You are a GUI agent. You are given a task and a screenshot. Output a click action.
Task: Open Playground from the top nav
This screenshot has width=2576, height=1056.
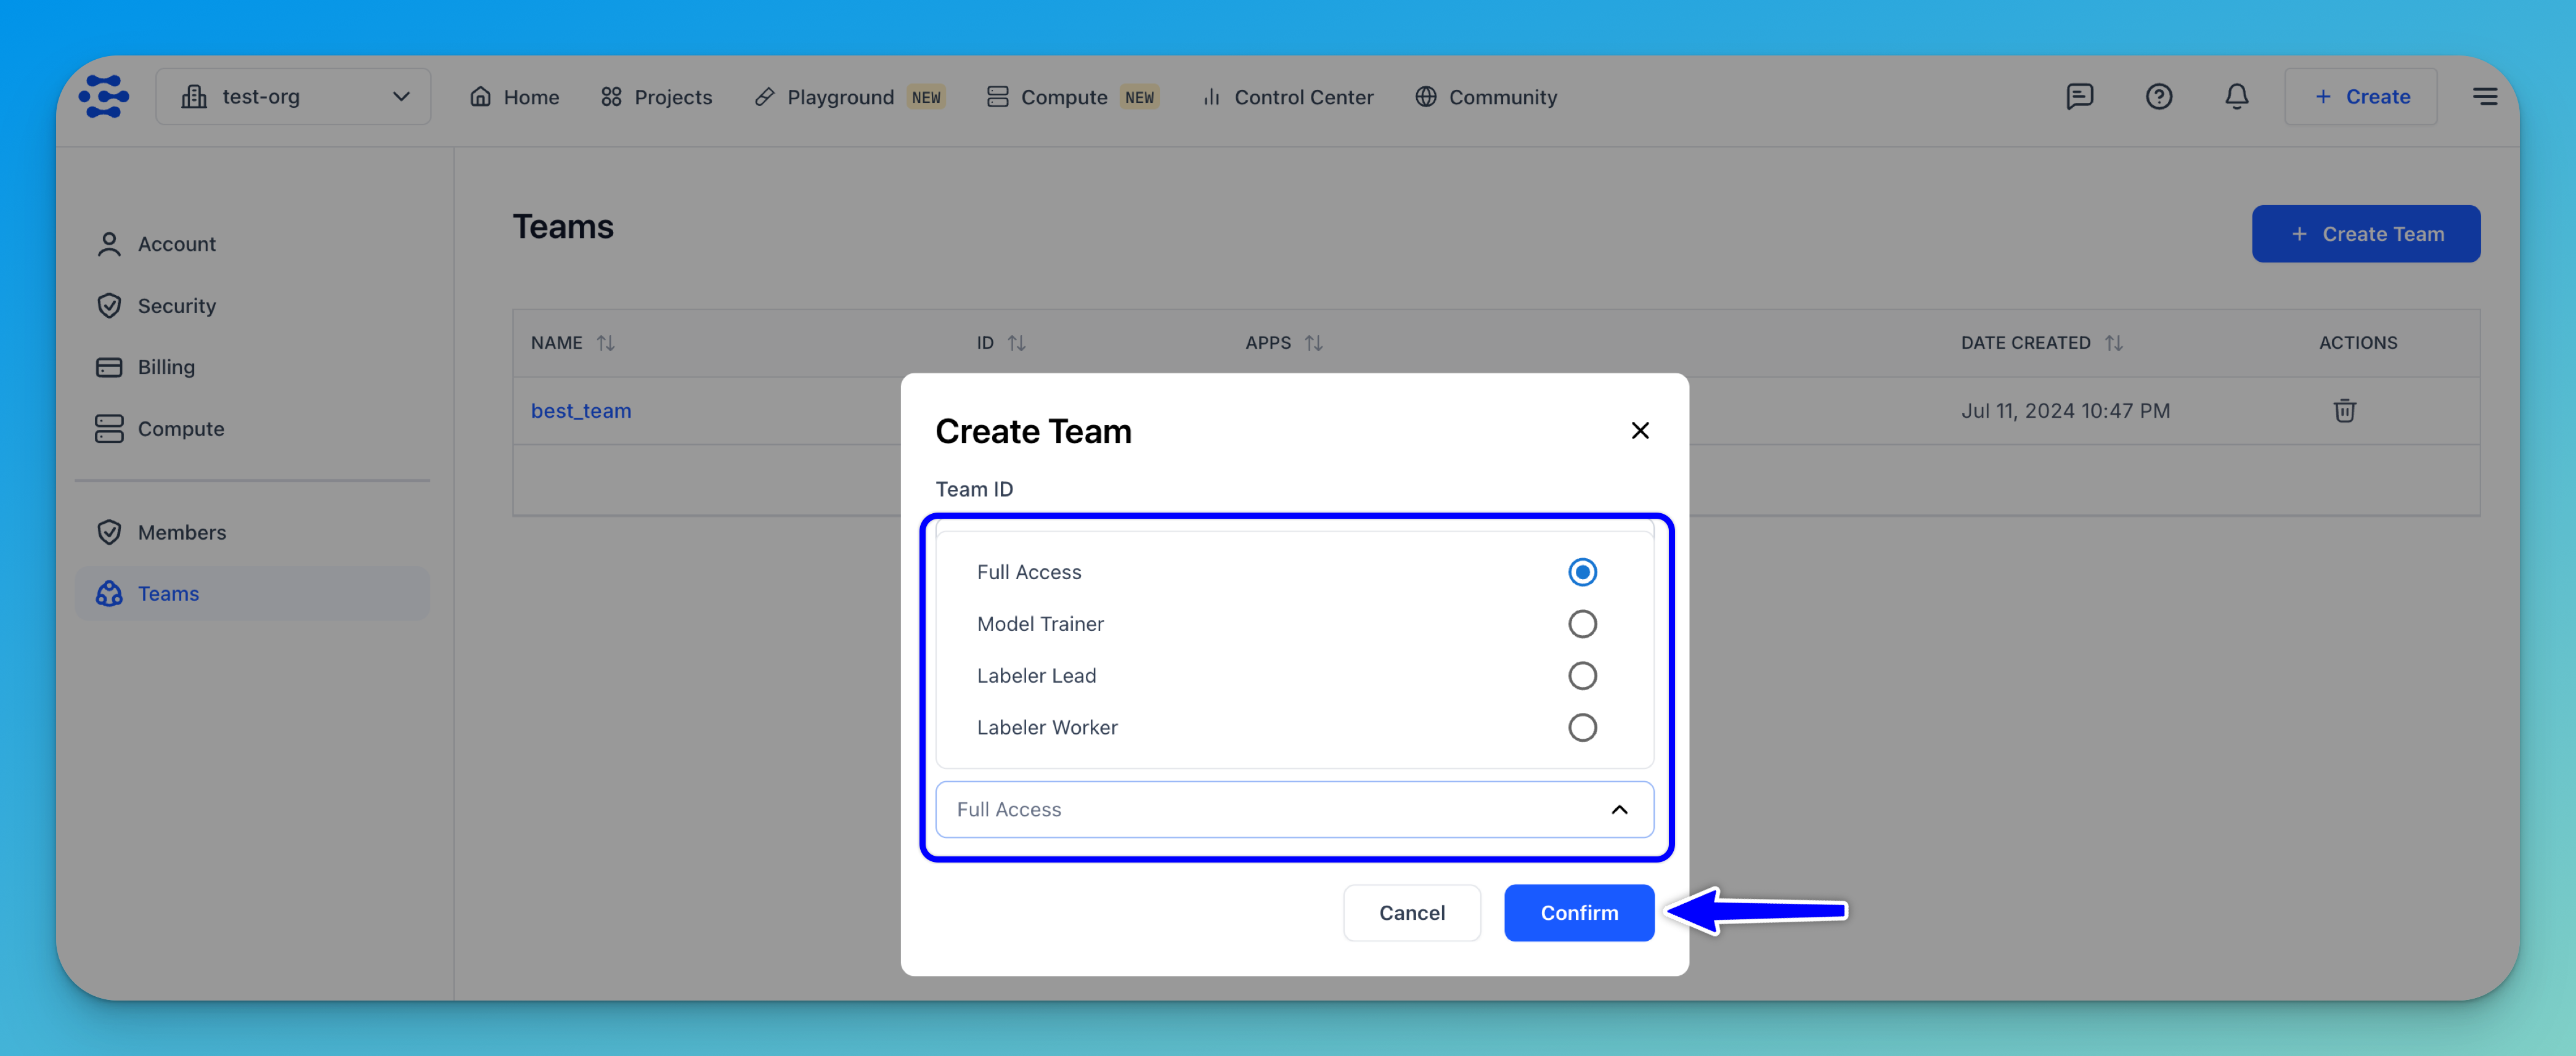pyautogui.click(x=849, y=97)
